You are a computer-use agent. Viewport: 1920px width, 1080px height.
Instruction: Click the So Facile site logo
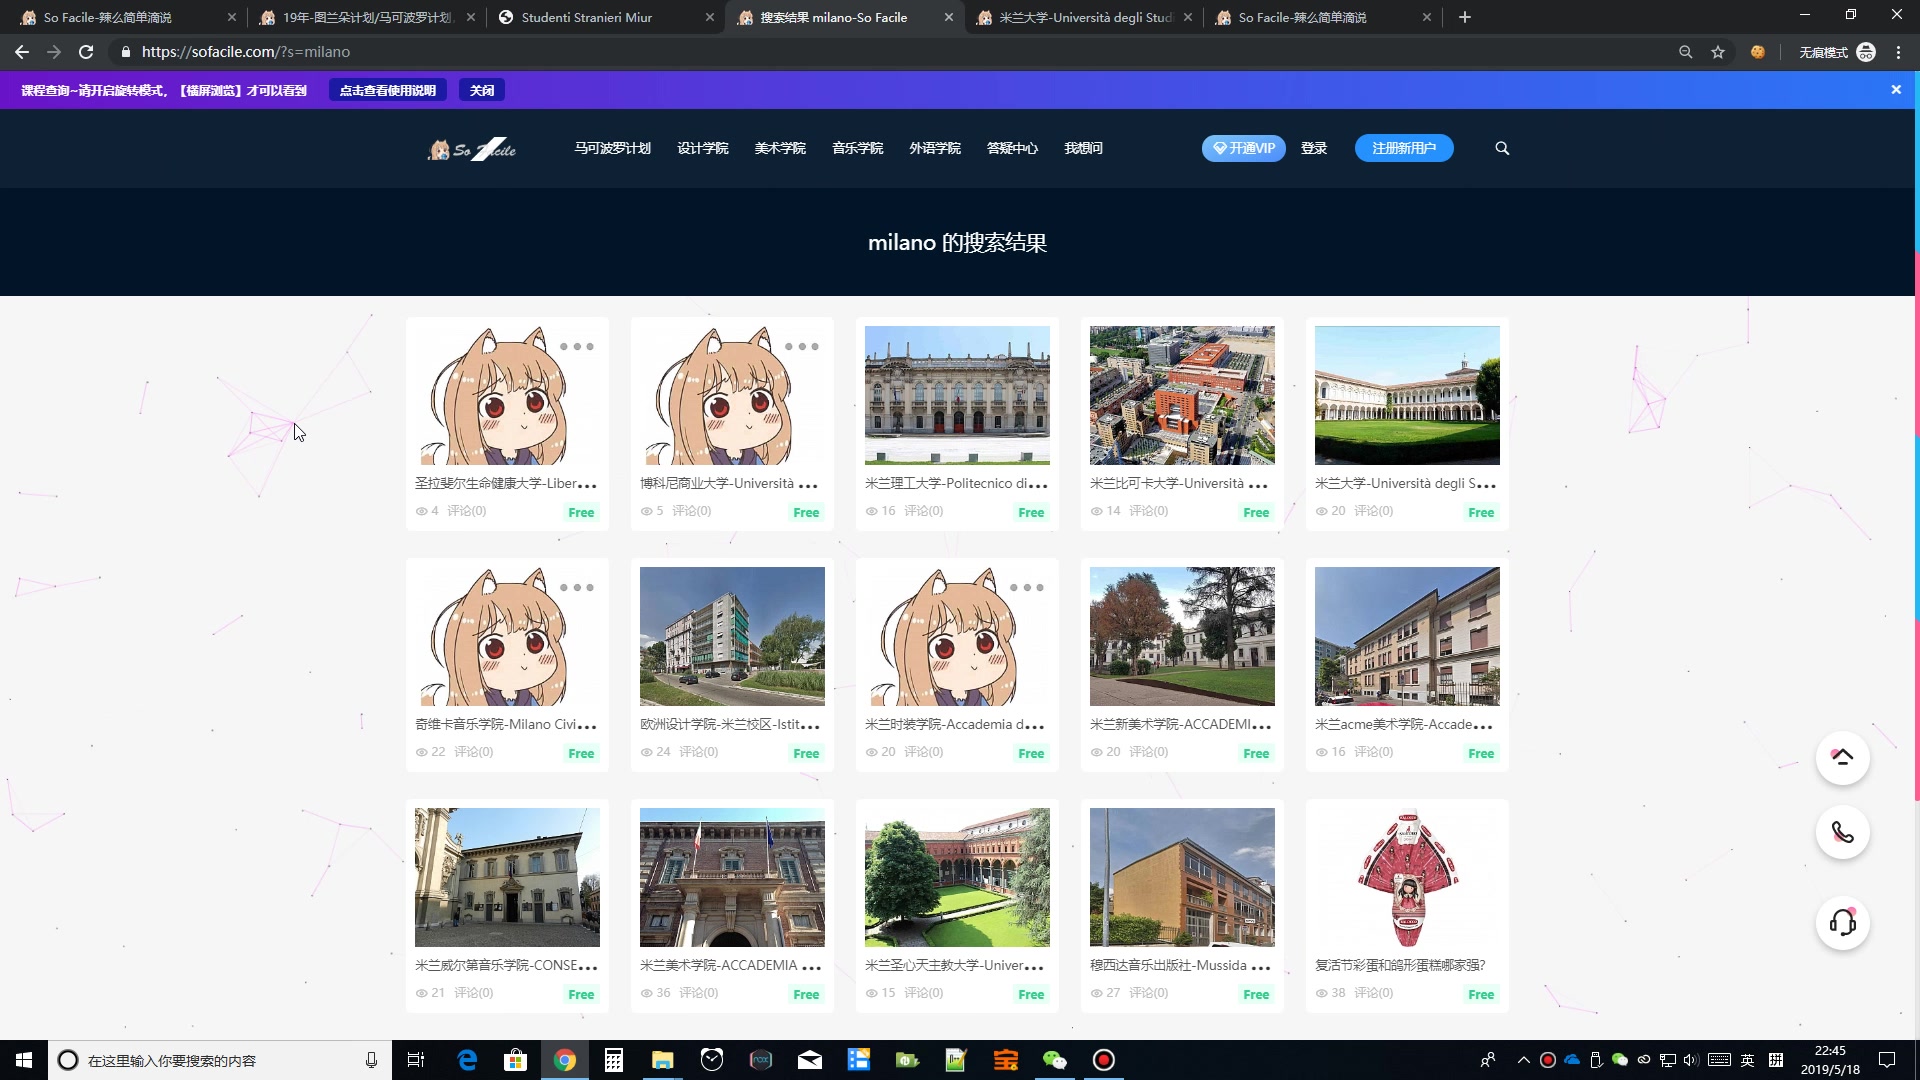(472, 149)
